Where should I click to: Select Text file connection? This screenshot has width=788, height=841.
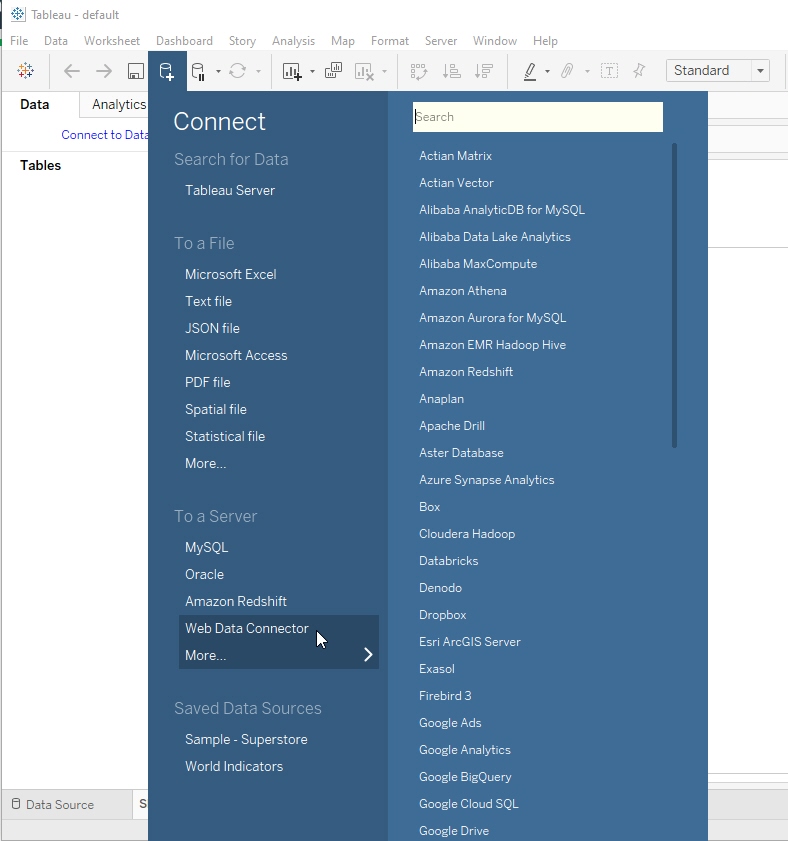(208, 301)
